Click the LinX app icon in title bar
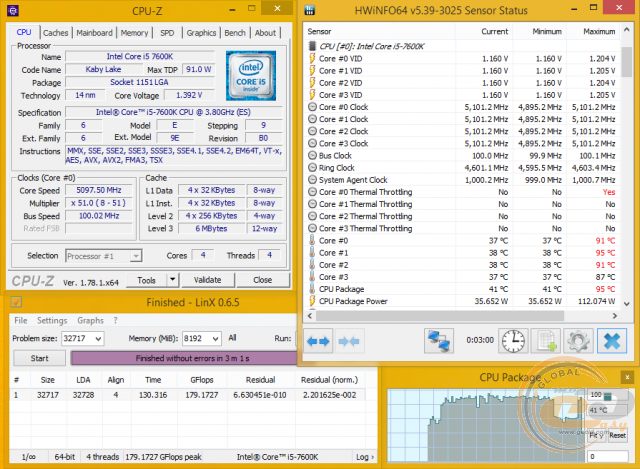This screenshot has height=469, width=640. point(16,302)
